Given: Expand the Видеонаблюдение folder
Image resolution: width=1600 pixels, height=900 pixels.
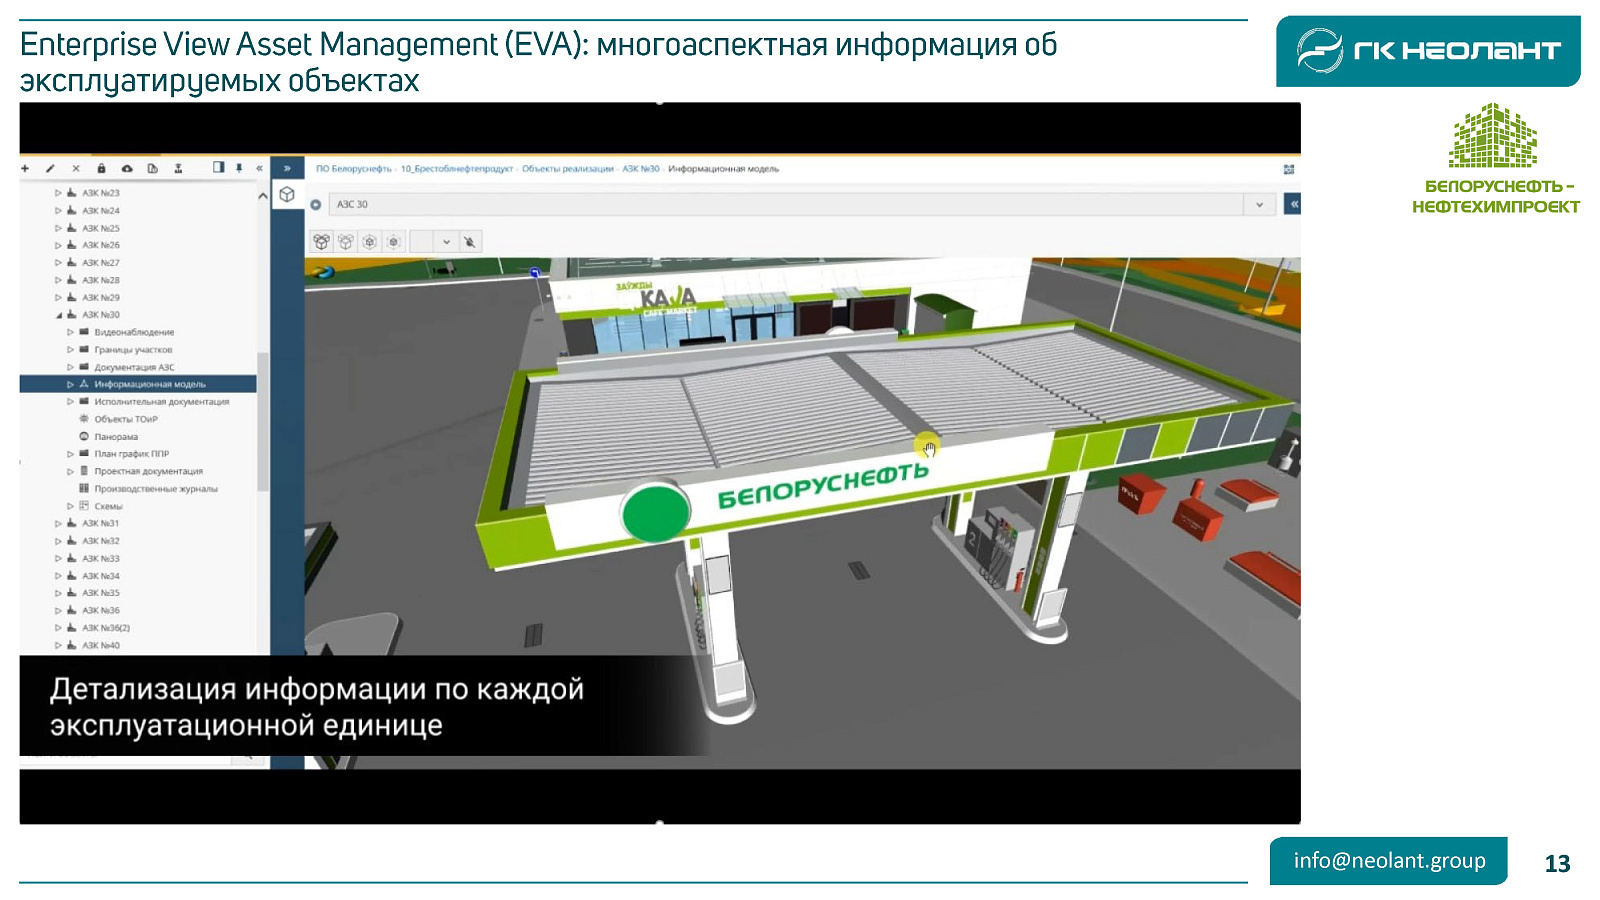Looking at the screenshot, I should tap(70, 332).
